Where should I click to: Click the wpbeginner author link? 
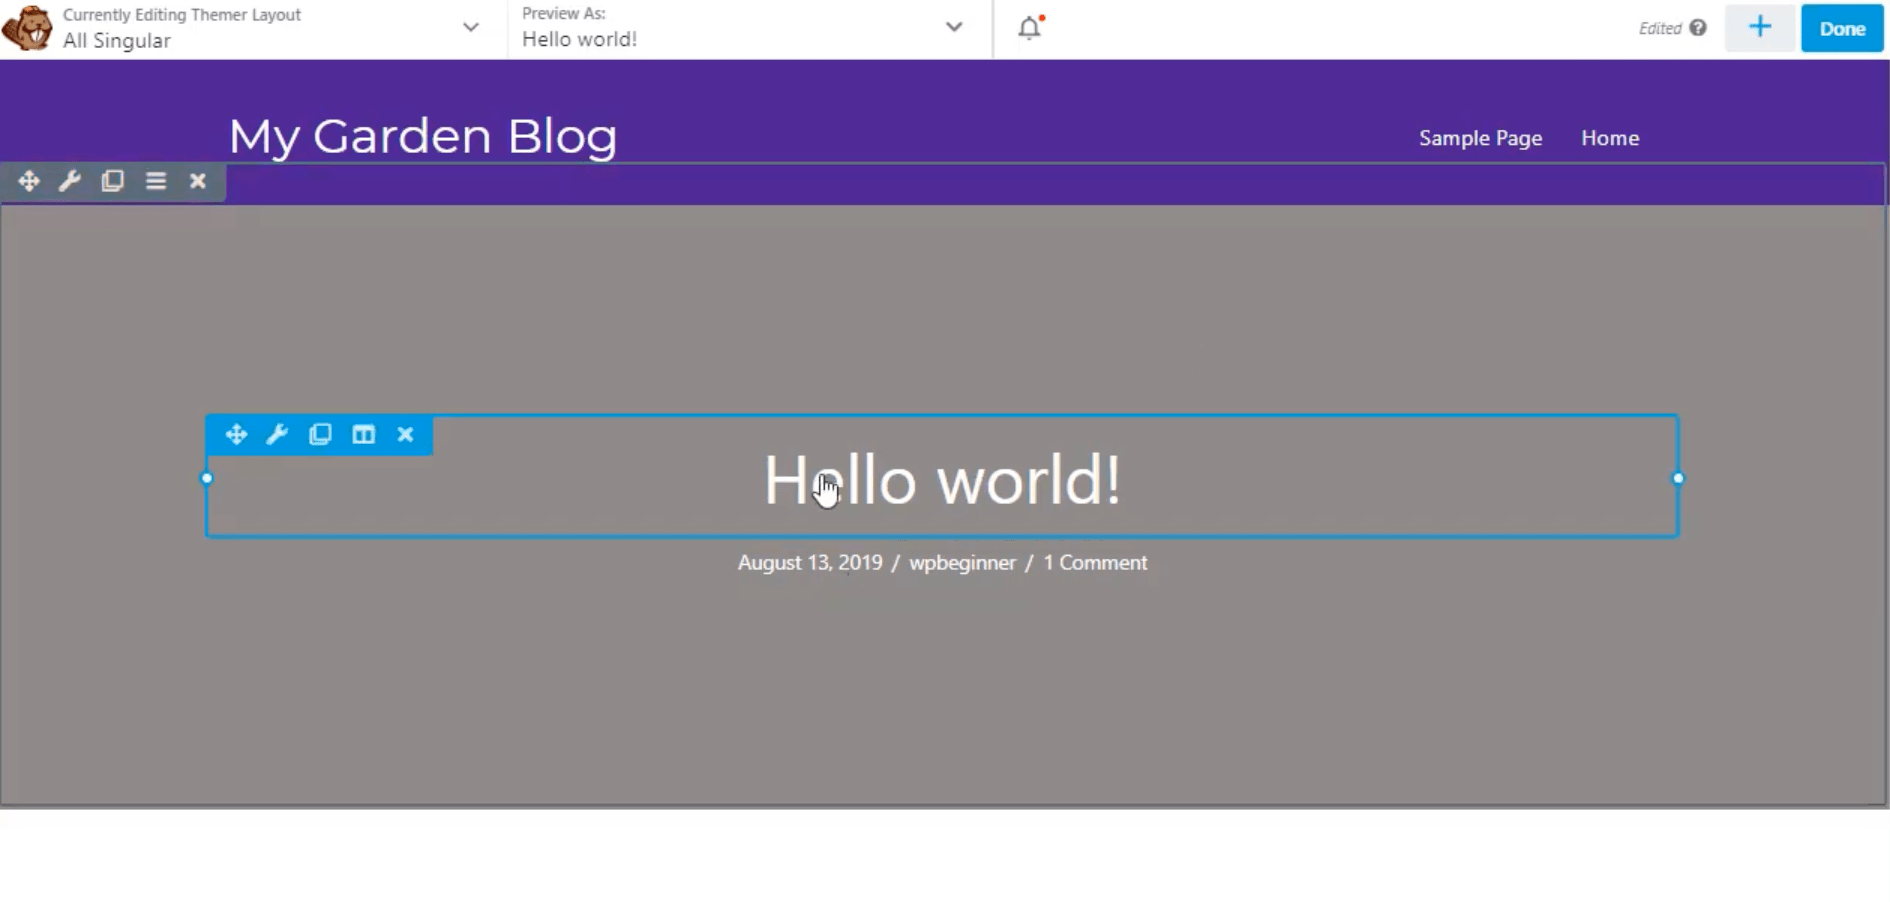(962, 563)
